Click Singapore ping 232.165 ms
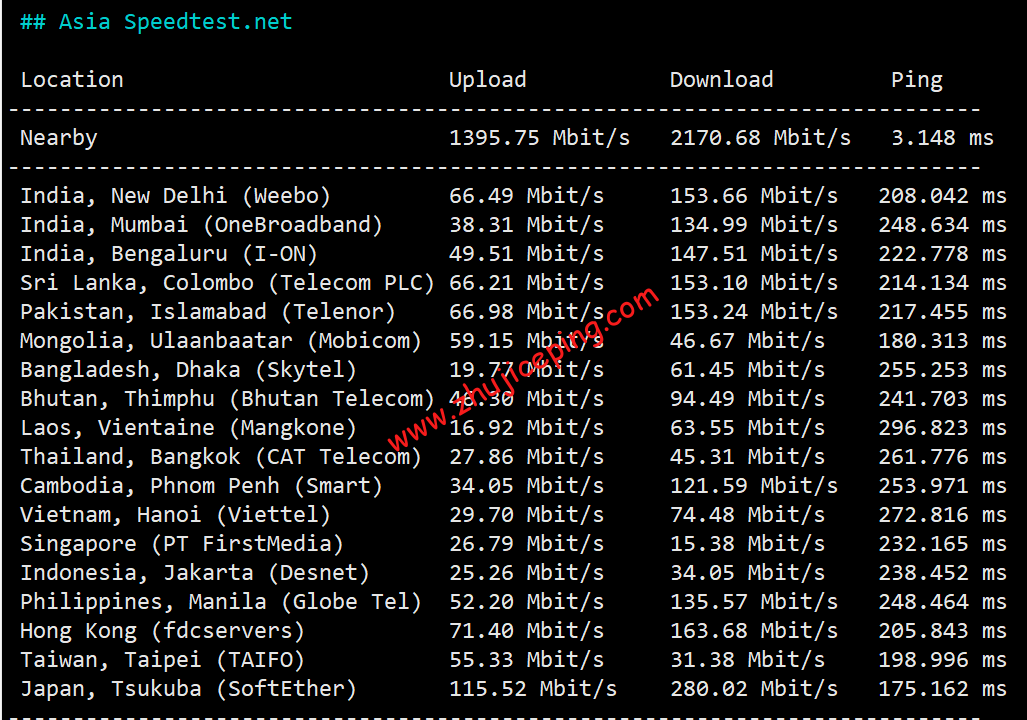Viewport: 1027px width, 720px height. click(x=943, y=544)
